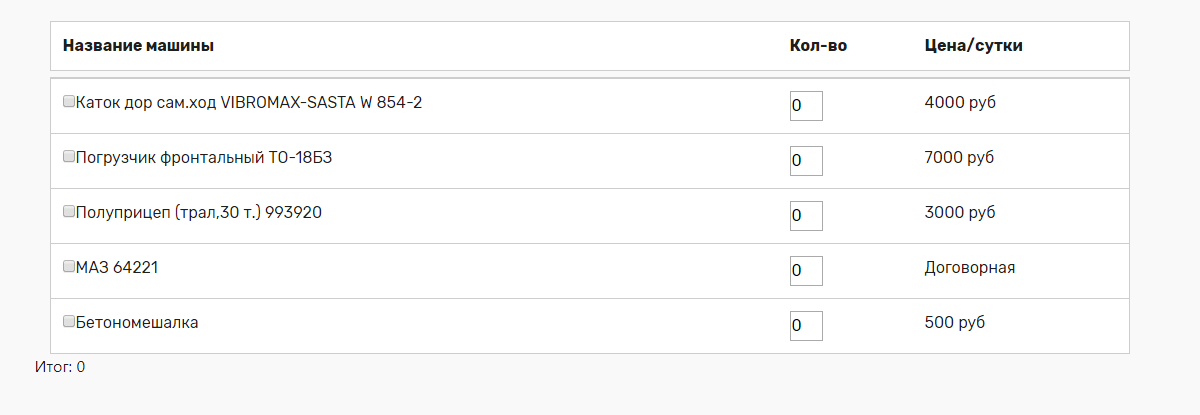Click the '7000 руб' price cell

(x=960, y=157)
